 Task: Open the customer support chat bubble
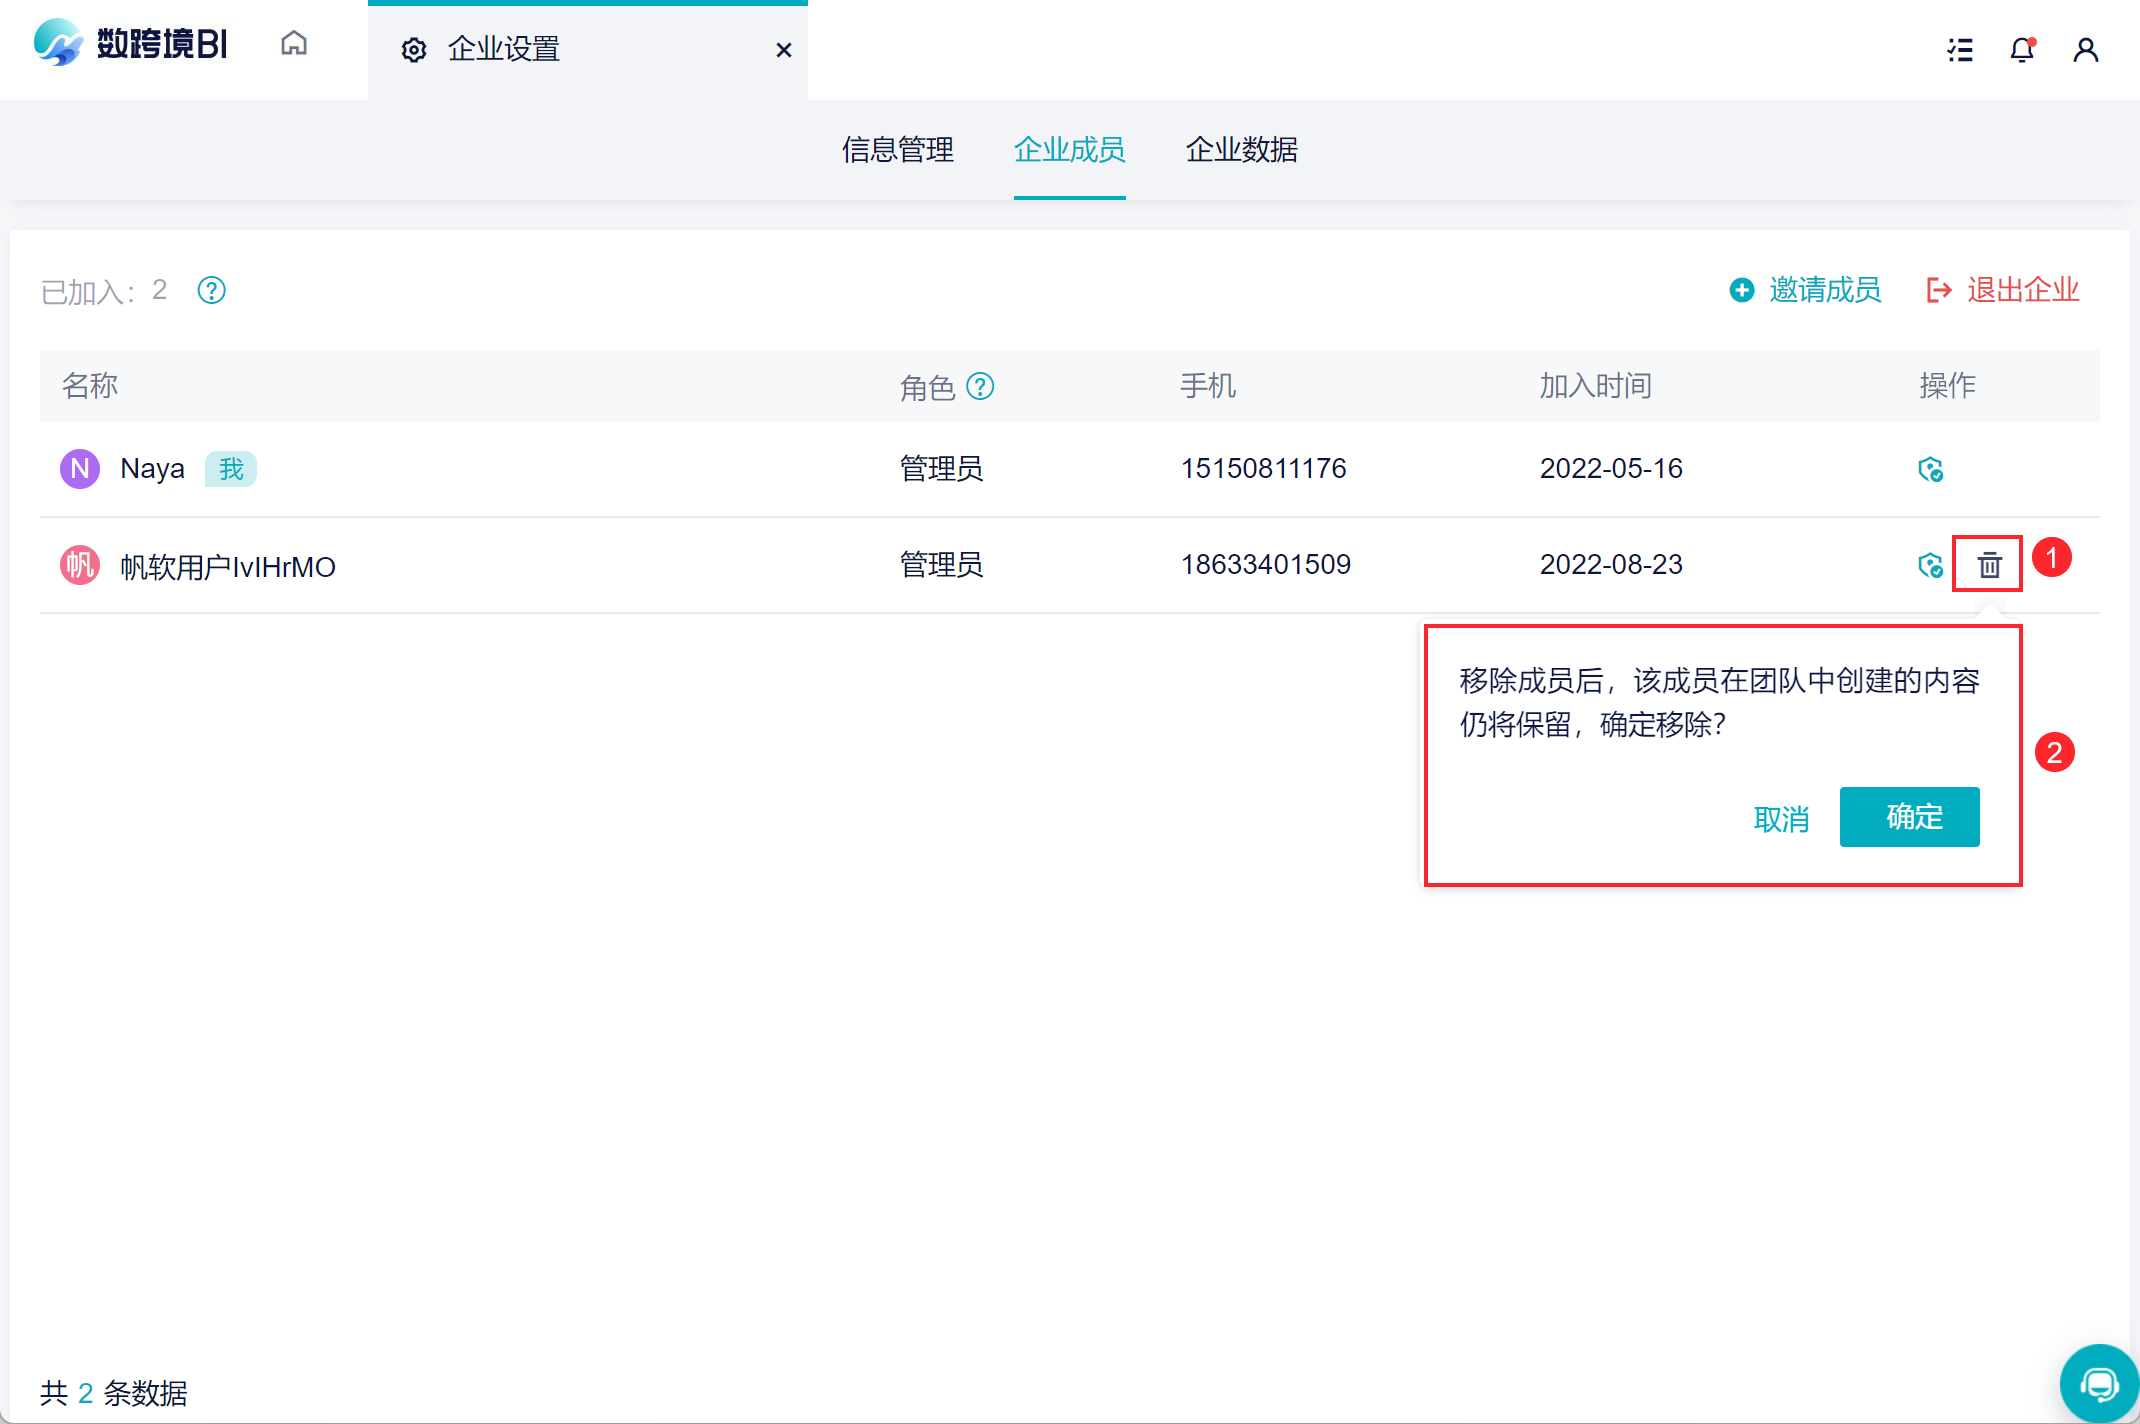[x=2098, y=1384]
